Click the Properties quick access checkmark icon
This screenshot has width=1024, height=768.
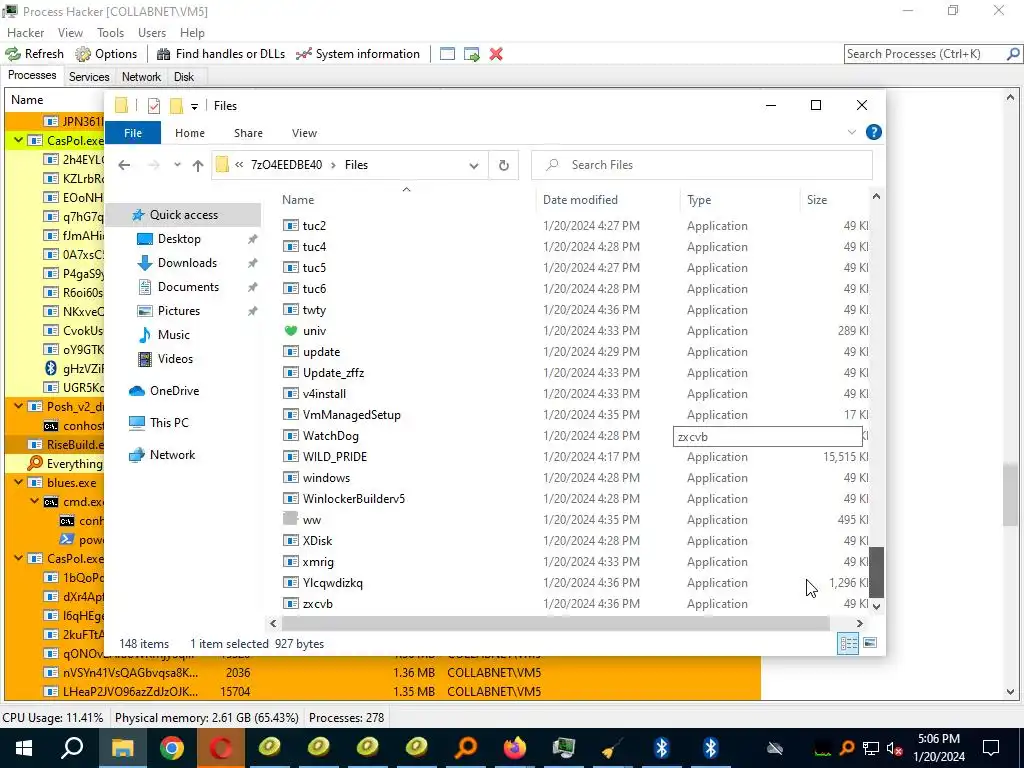point(154,106)
